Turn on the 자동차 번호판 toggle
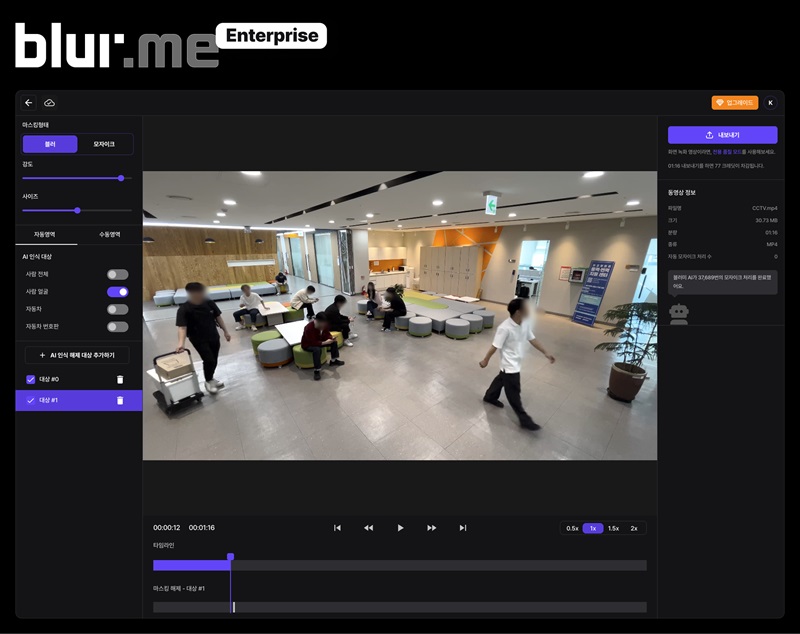800x634 pixels. [x=118, y=326]
